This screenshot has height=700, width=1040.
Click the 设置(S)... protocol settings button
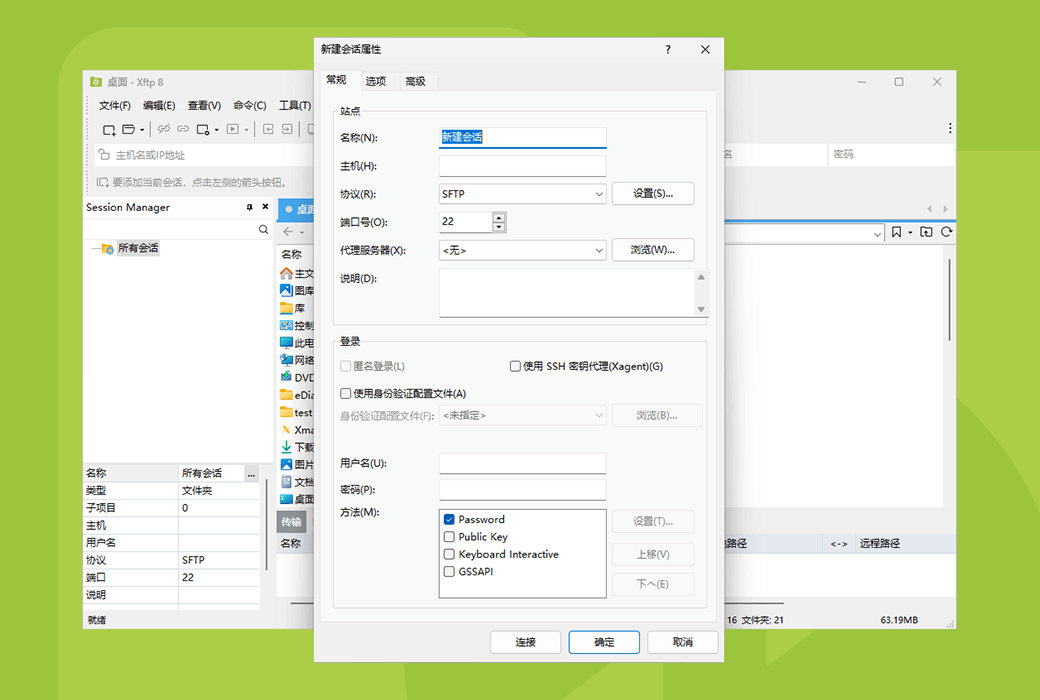pos(653,193)
